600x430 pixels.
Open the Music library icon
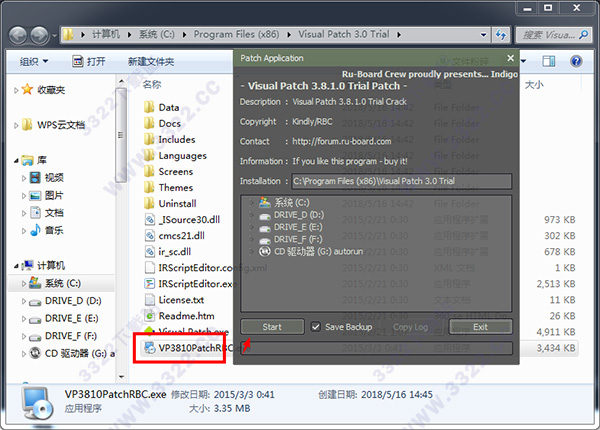click(35, 230)
